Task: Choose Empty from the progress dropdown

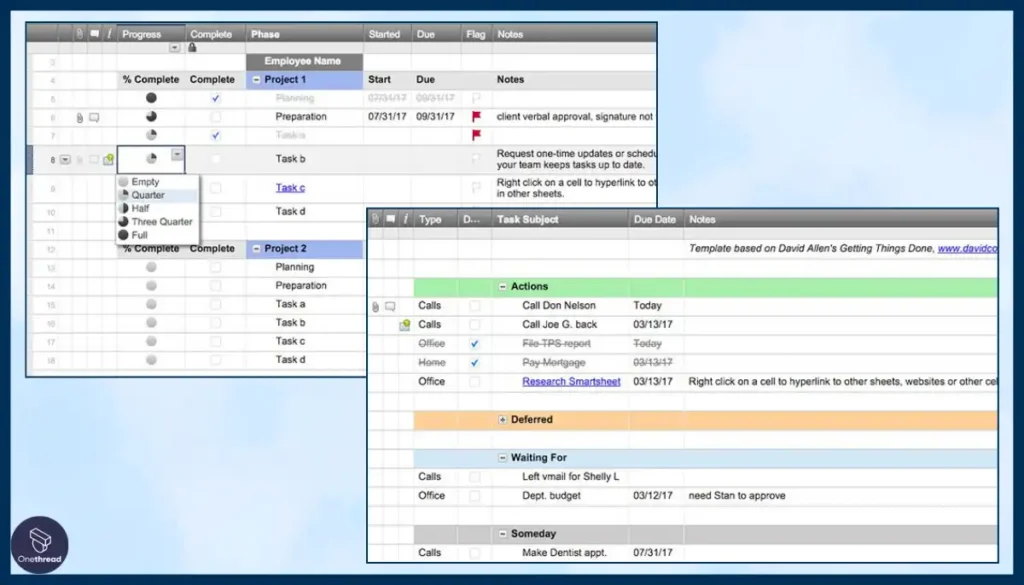Action: pos(157,182)
